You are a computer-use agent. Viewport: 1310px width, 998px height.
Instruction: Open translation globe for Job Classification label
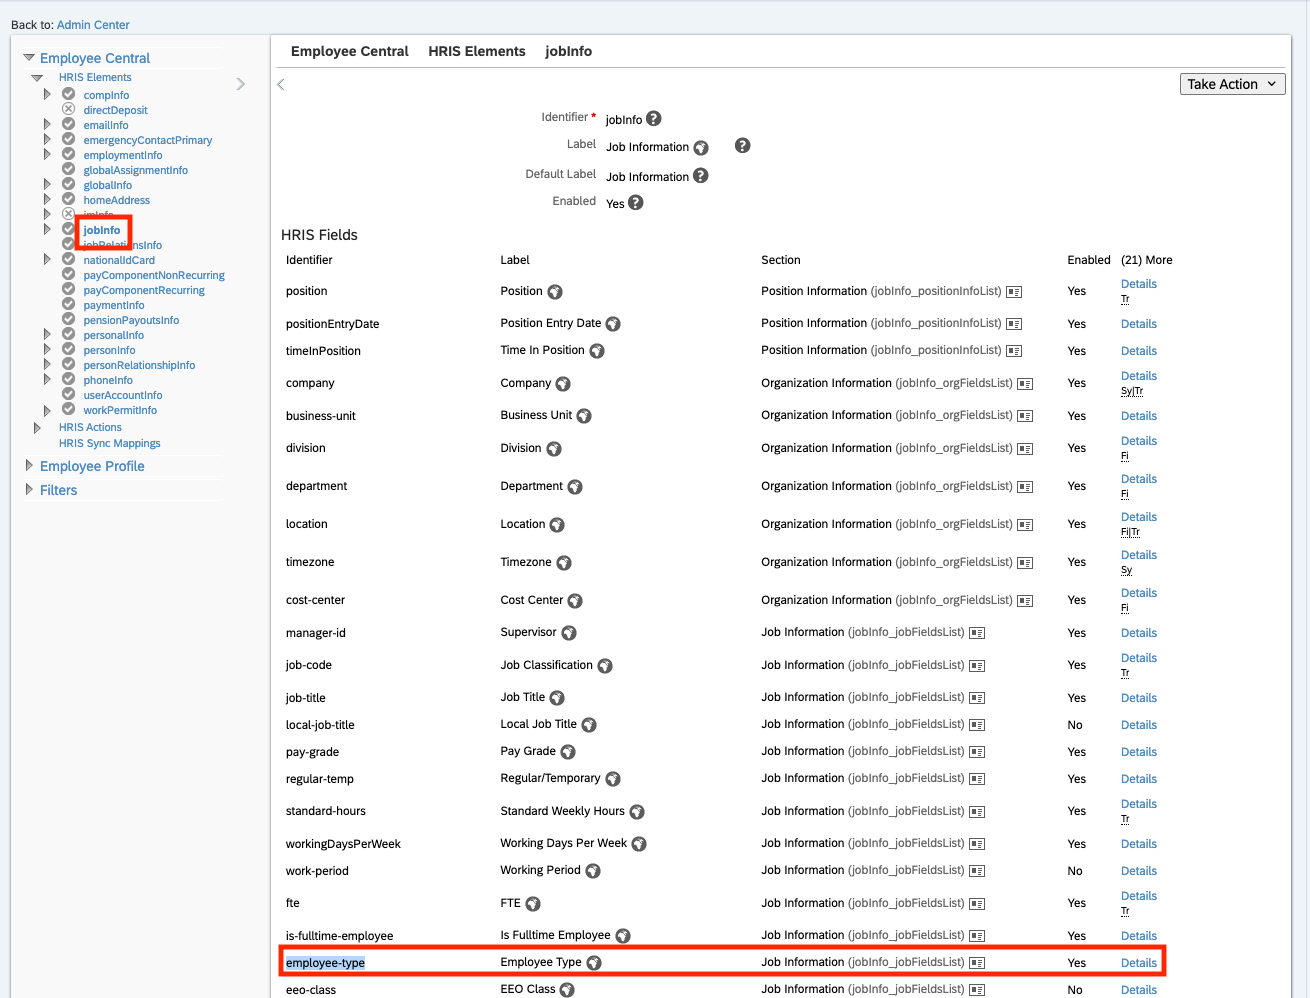605,666
